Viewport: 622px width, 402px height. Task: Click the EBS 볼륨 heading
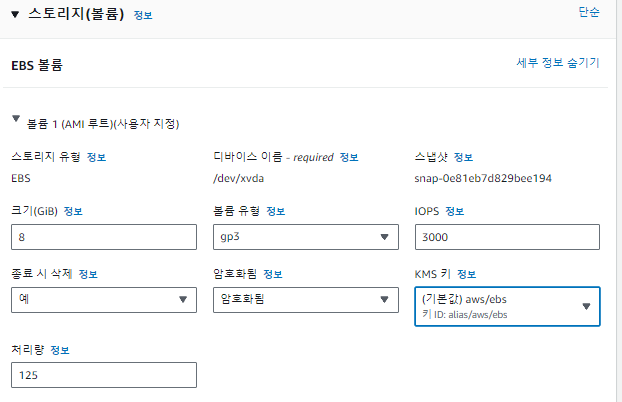(37, 65)
